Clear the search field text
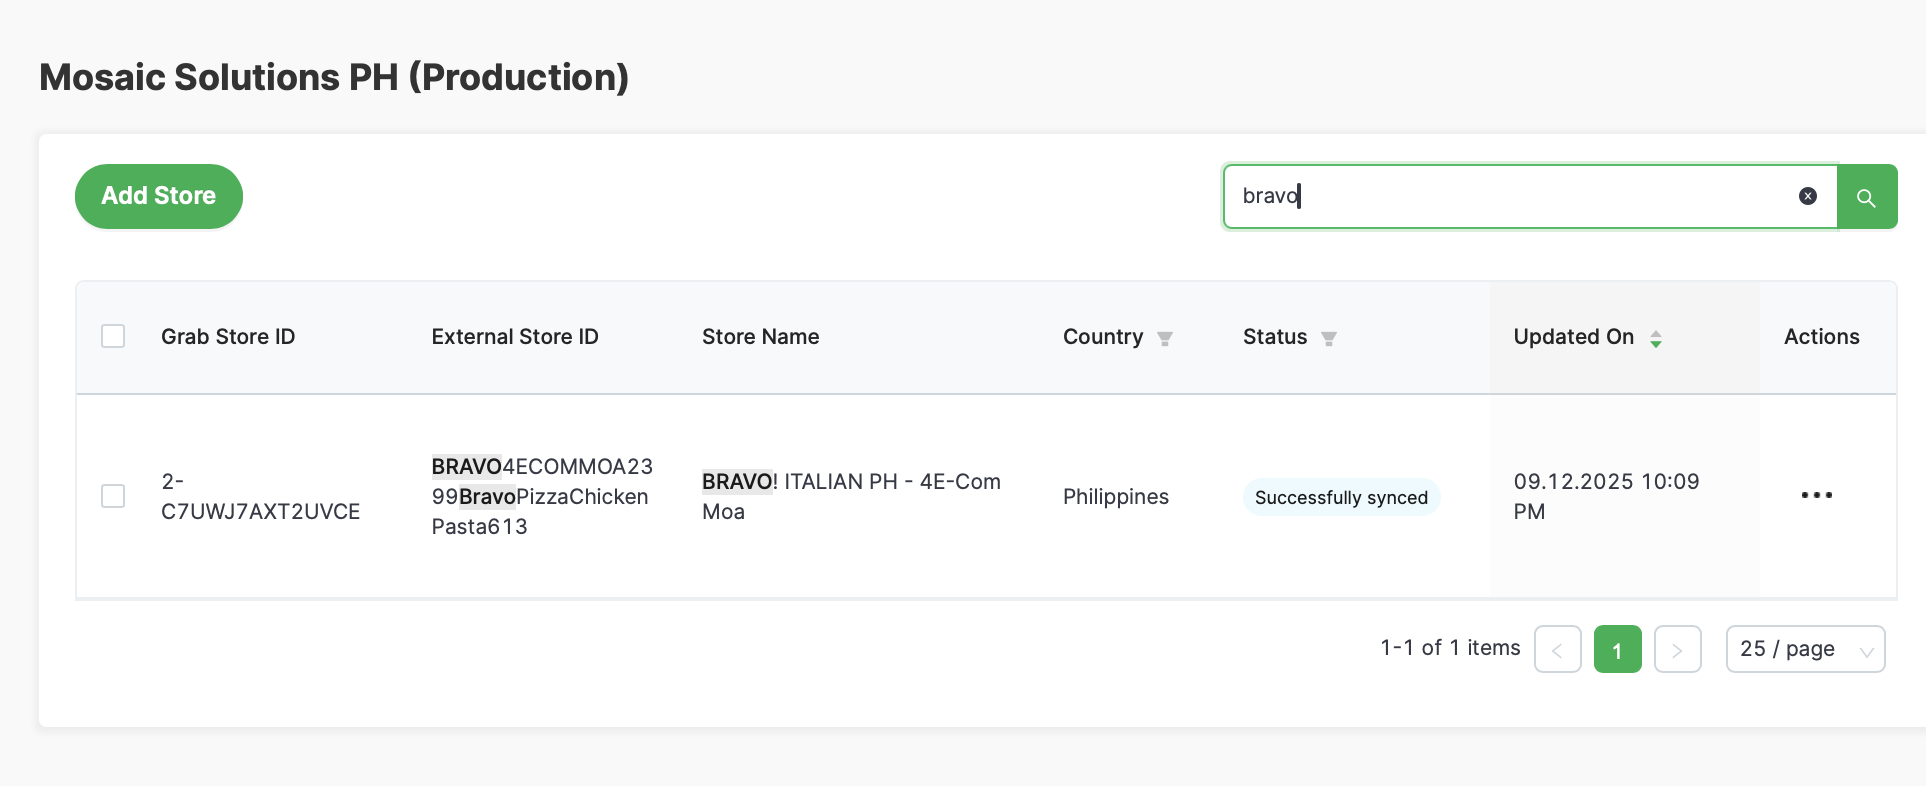 1807,196
